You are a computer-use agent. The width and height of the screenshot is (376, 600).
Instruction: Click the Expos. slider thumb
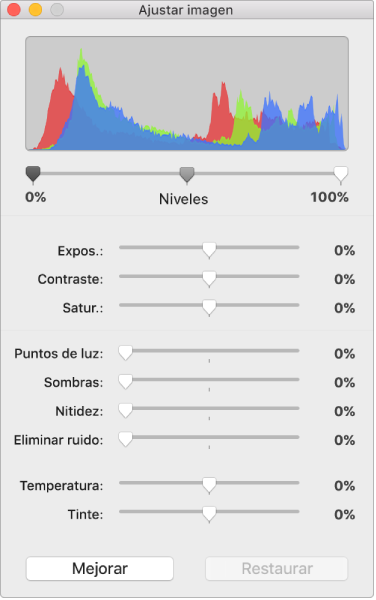tap(209, 249)
